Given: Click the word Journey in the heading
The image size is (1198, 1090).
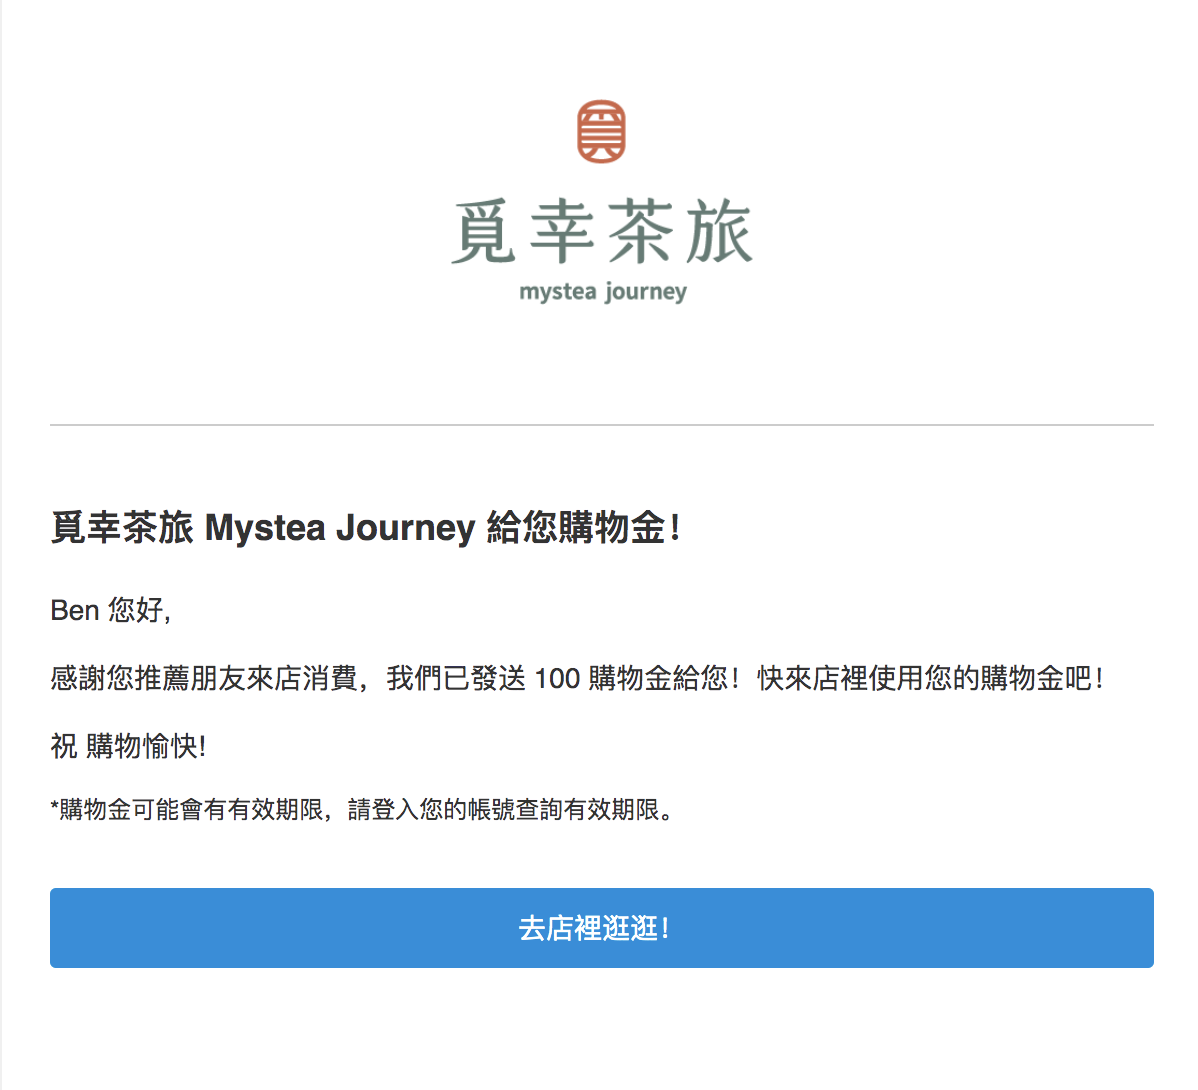Looking at the screenshot, I should [406, 528].
